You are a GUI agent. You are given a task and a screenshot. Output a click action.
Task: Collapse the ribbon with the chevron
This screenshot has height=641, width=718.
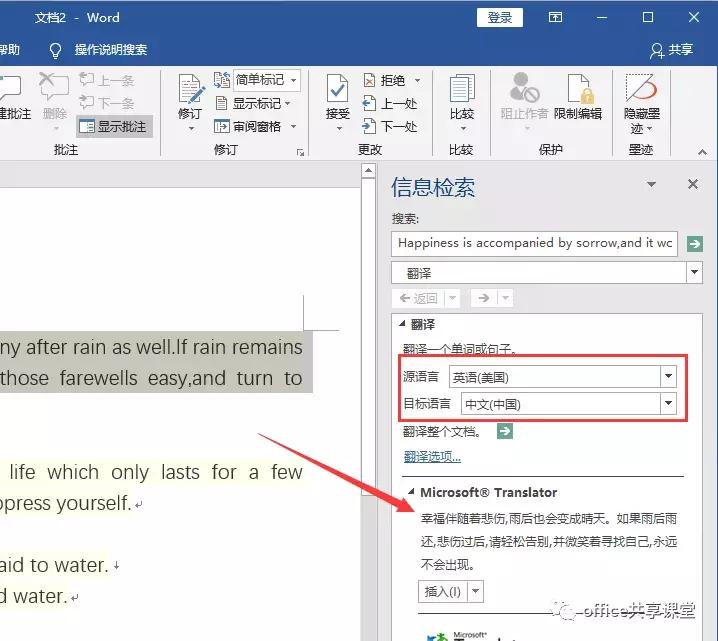click(702, 152)
